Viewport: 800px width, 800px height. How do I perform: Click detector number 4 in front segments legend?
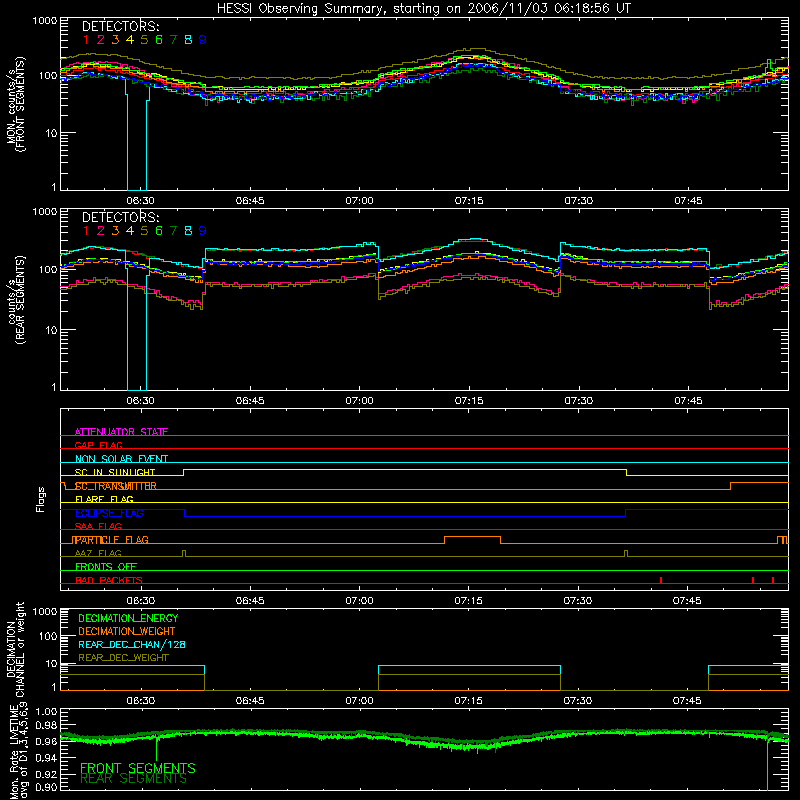(130, 40)
